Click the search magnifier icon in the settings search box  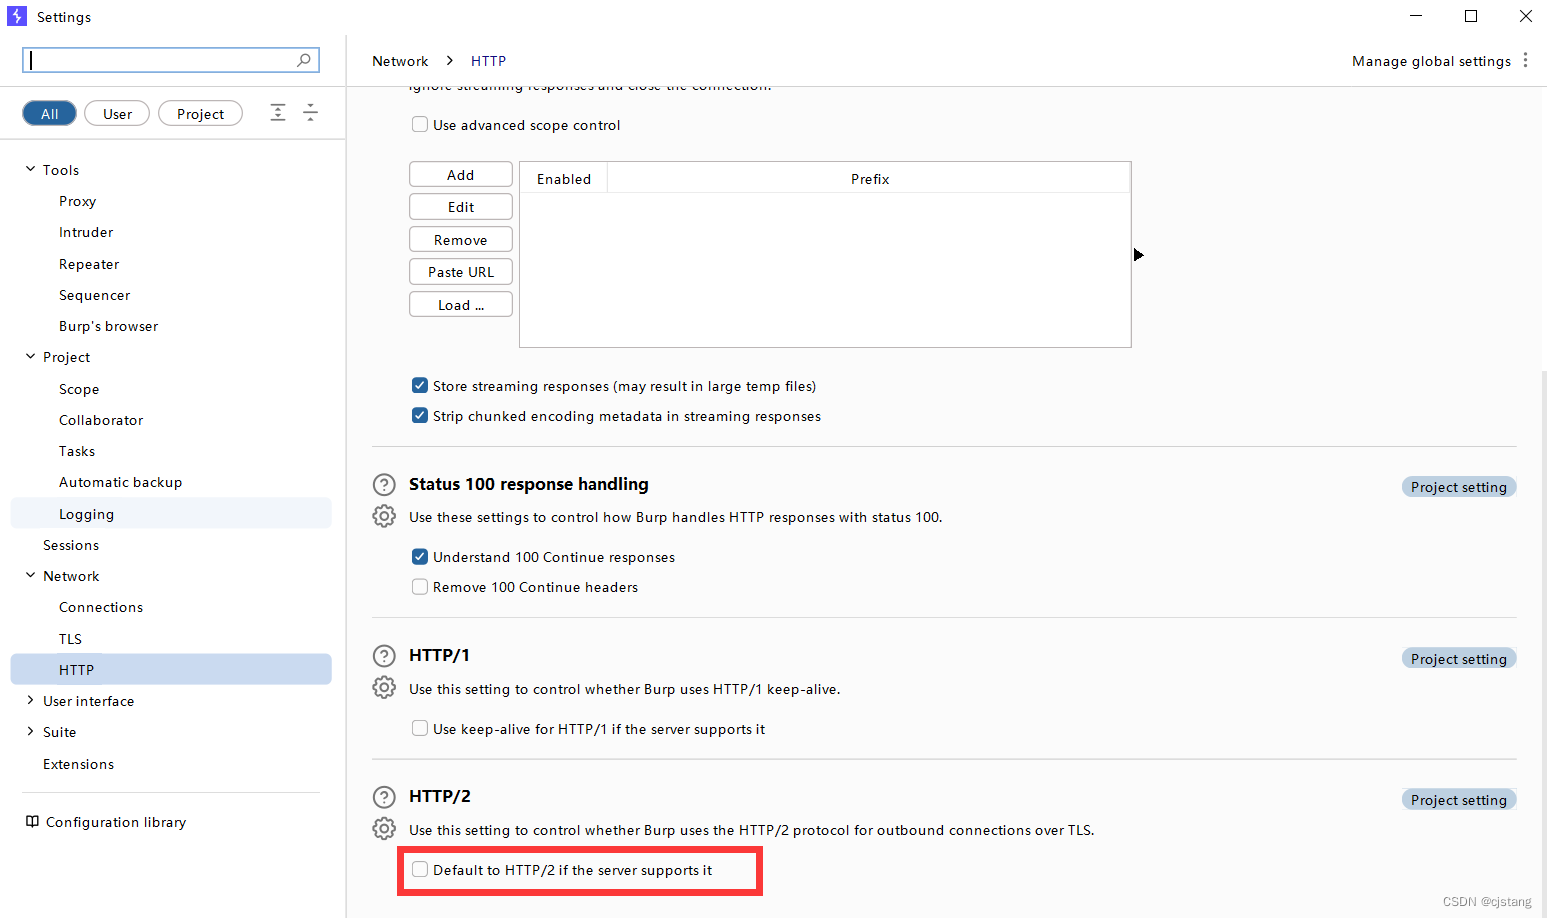click(x=303, y=60)
